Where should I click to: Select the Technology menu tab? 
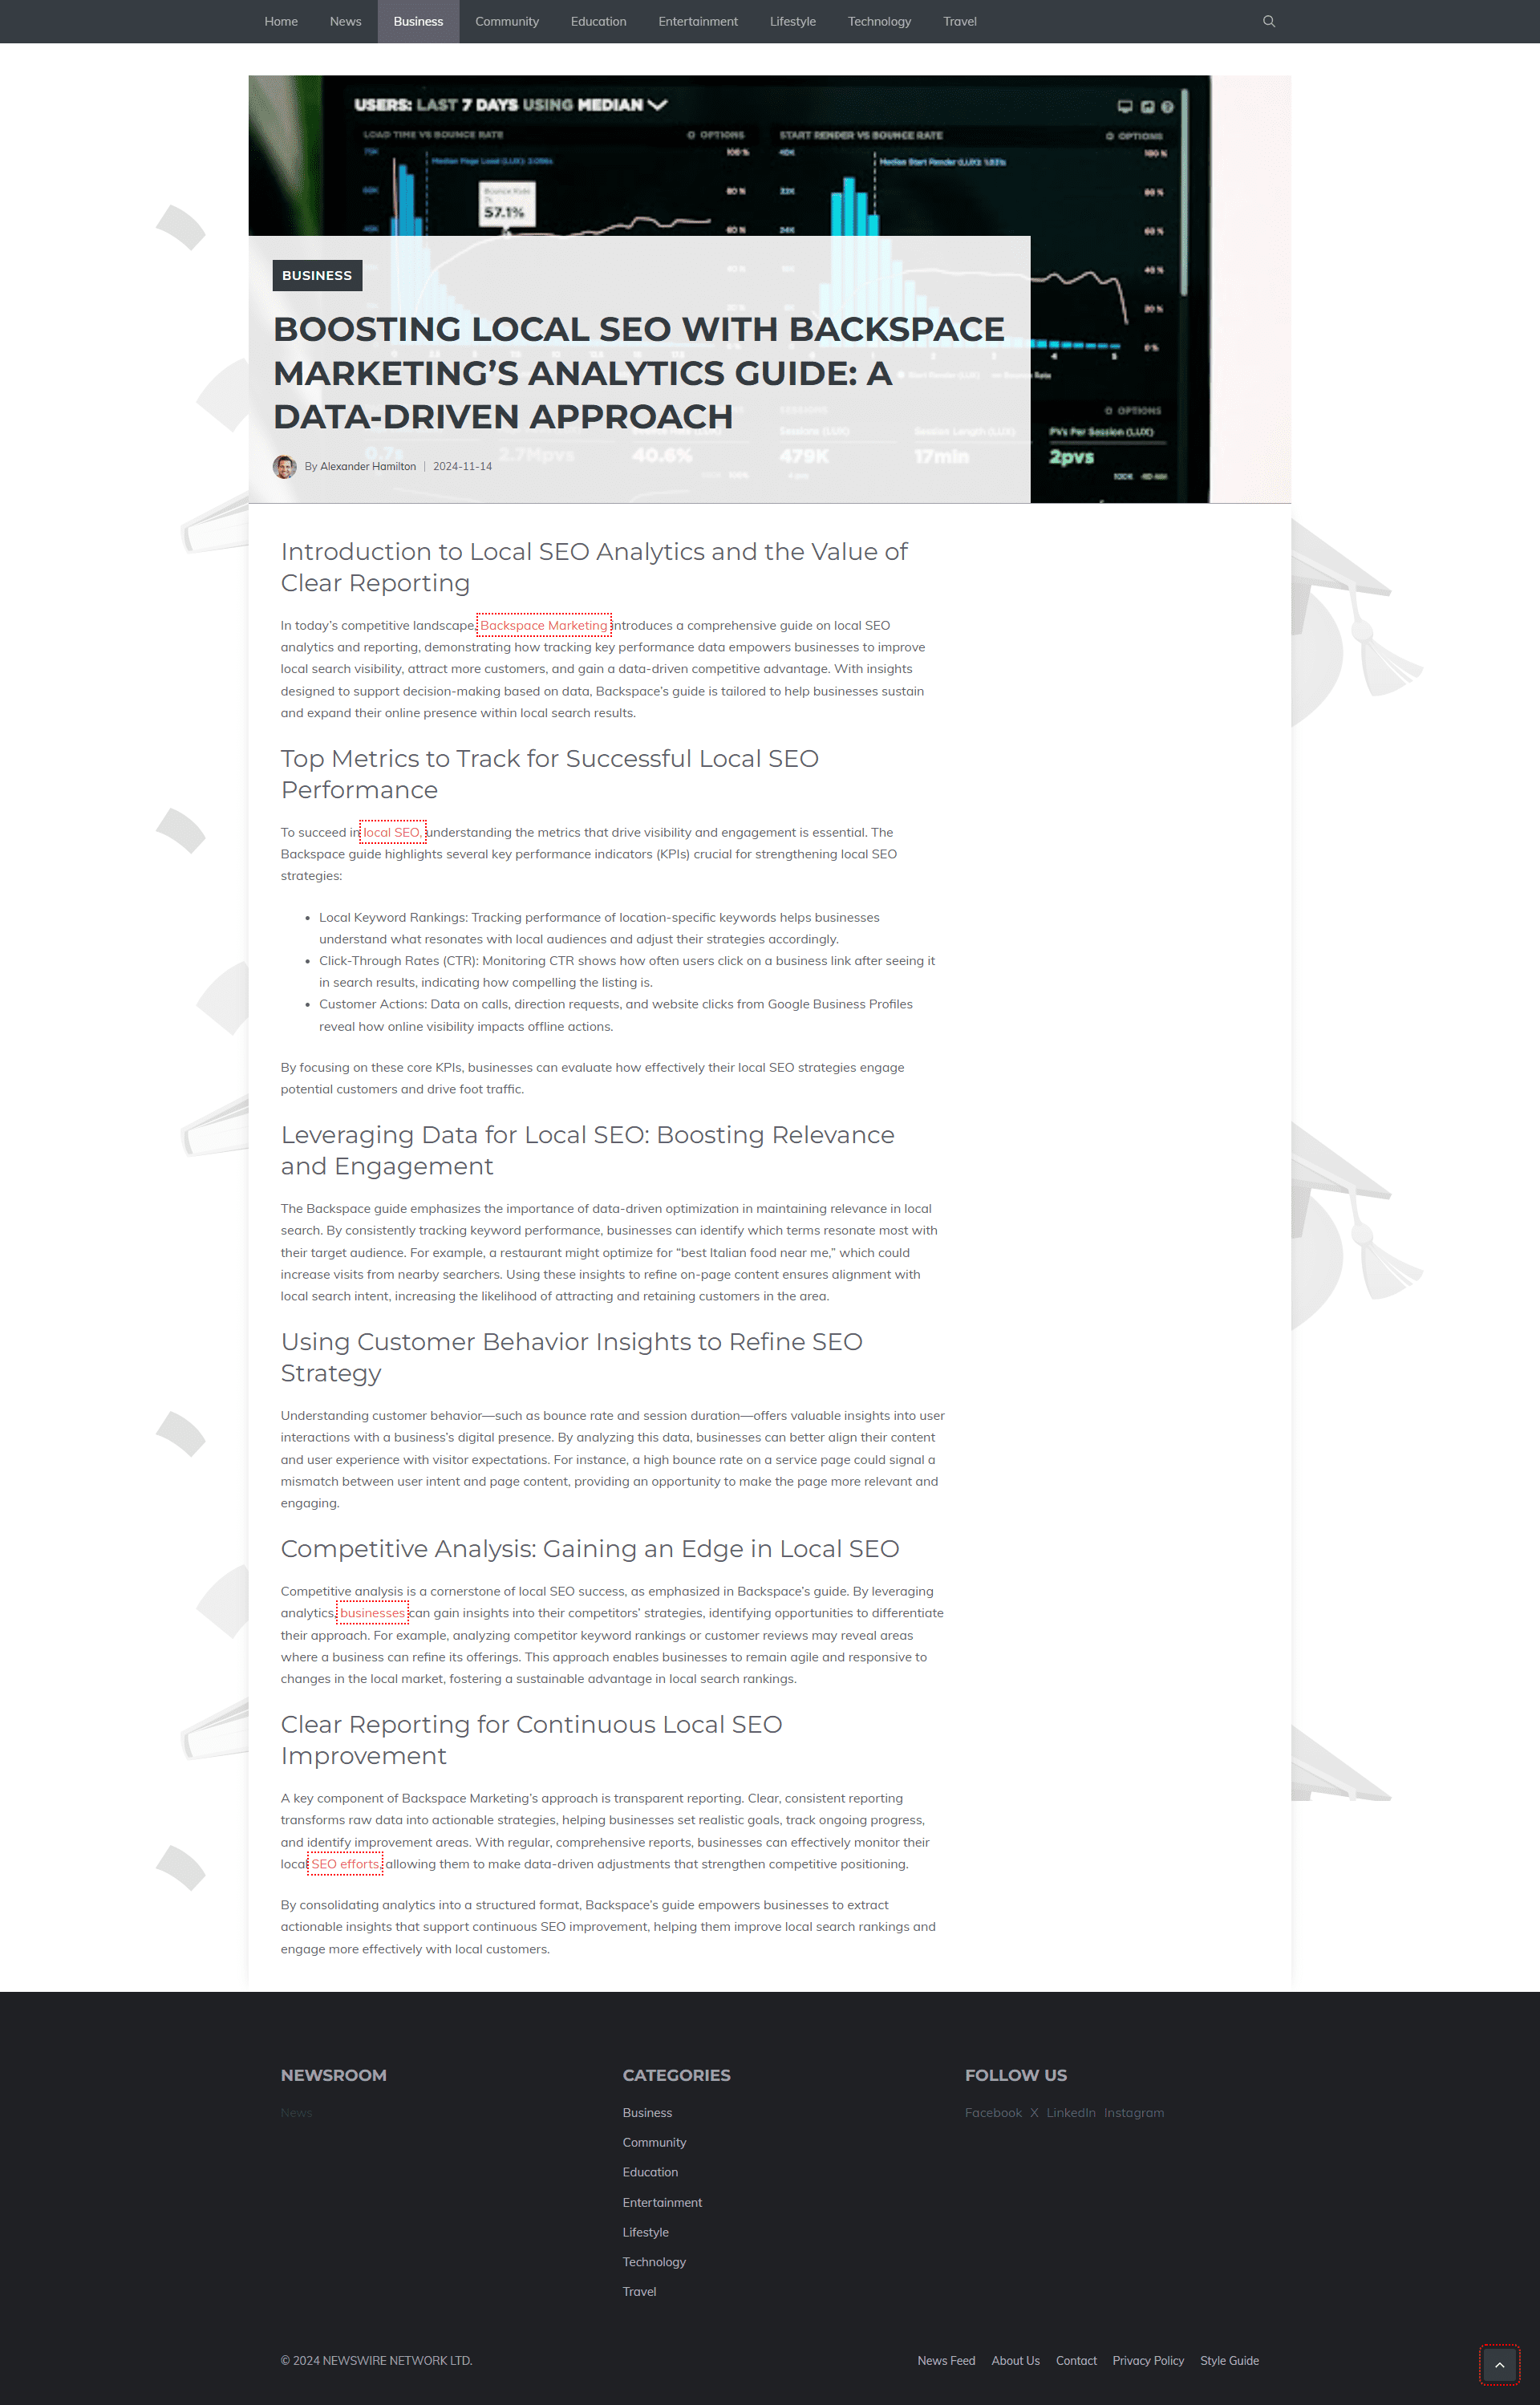coord(880,21)
